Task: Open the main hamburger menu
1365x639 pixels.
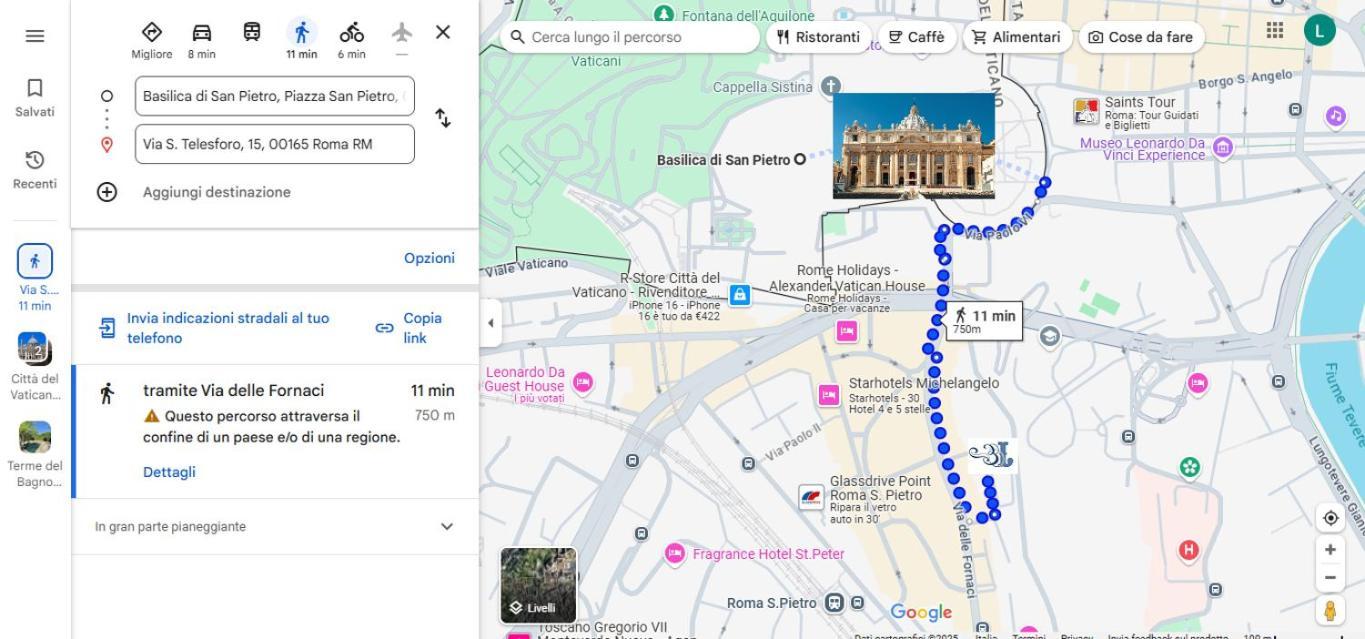Action: click(x=35, y=36)
